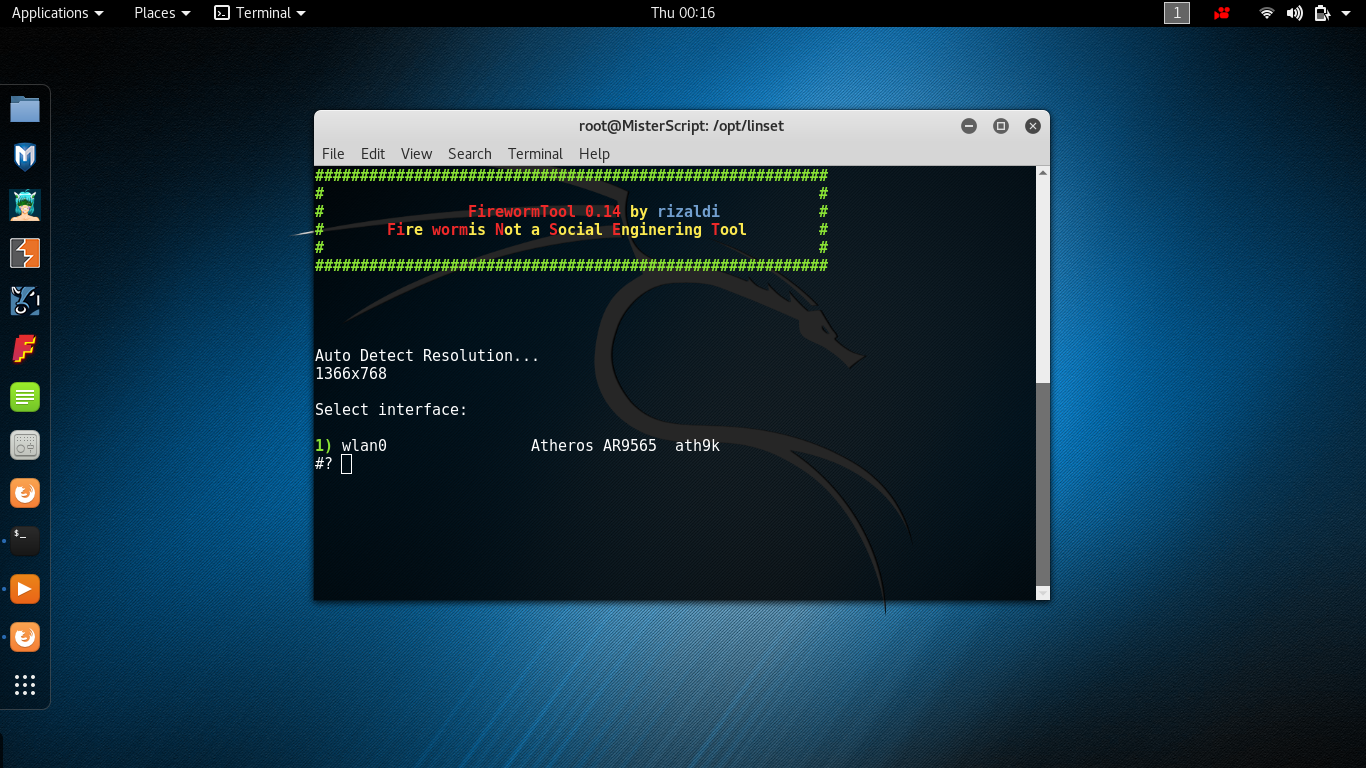Expand the system menu chevron top-right
This screenshot has width=1366, height=768.
[1348, 13]
